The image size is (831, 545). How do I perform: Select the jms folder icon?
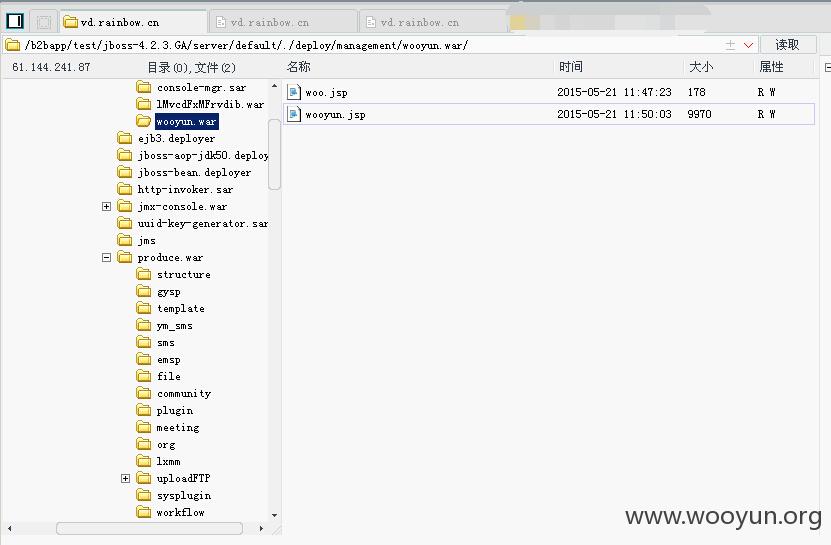[125, 240]
